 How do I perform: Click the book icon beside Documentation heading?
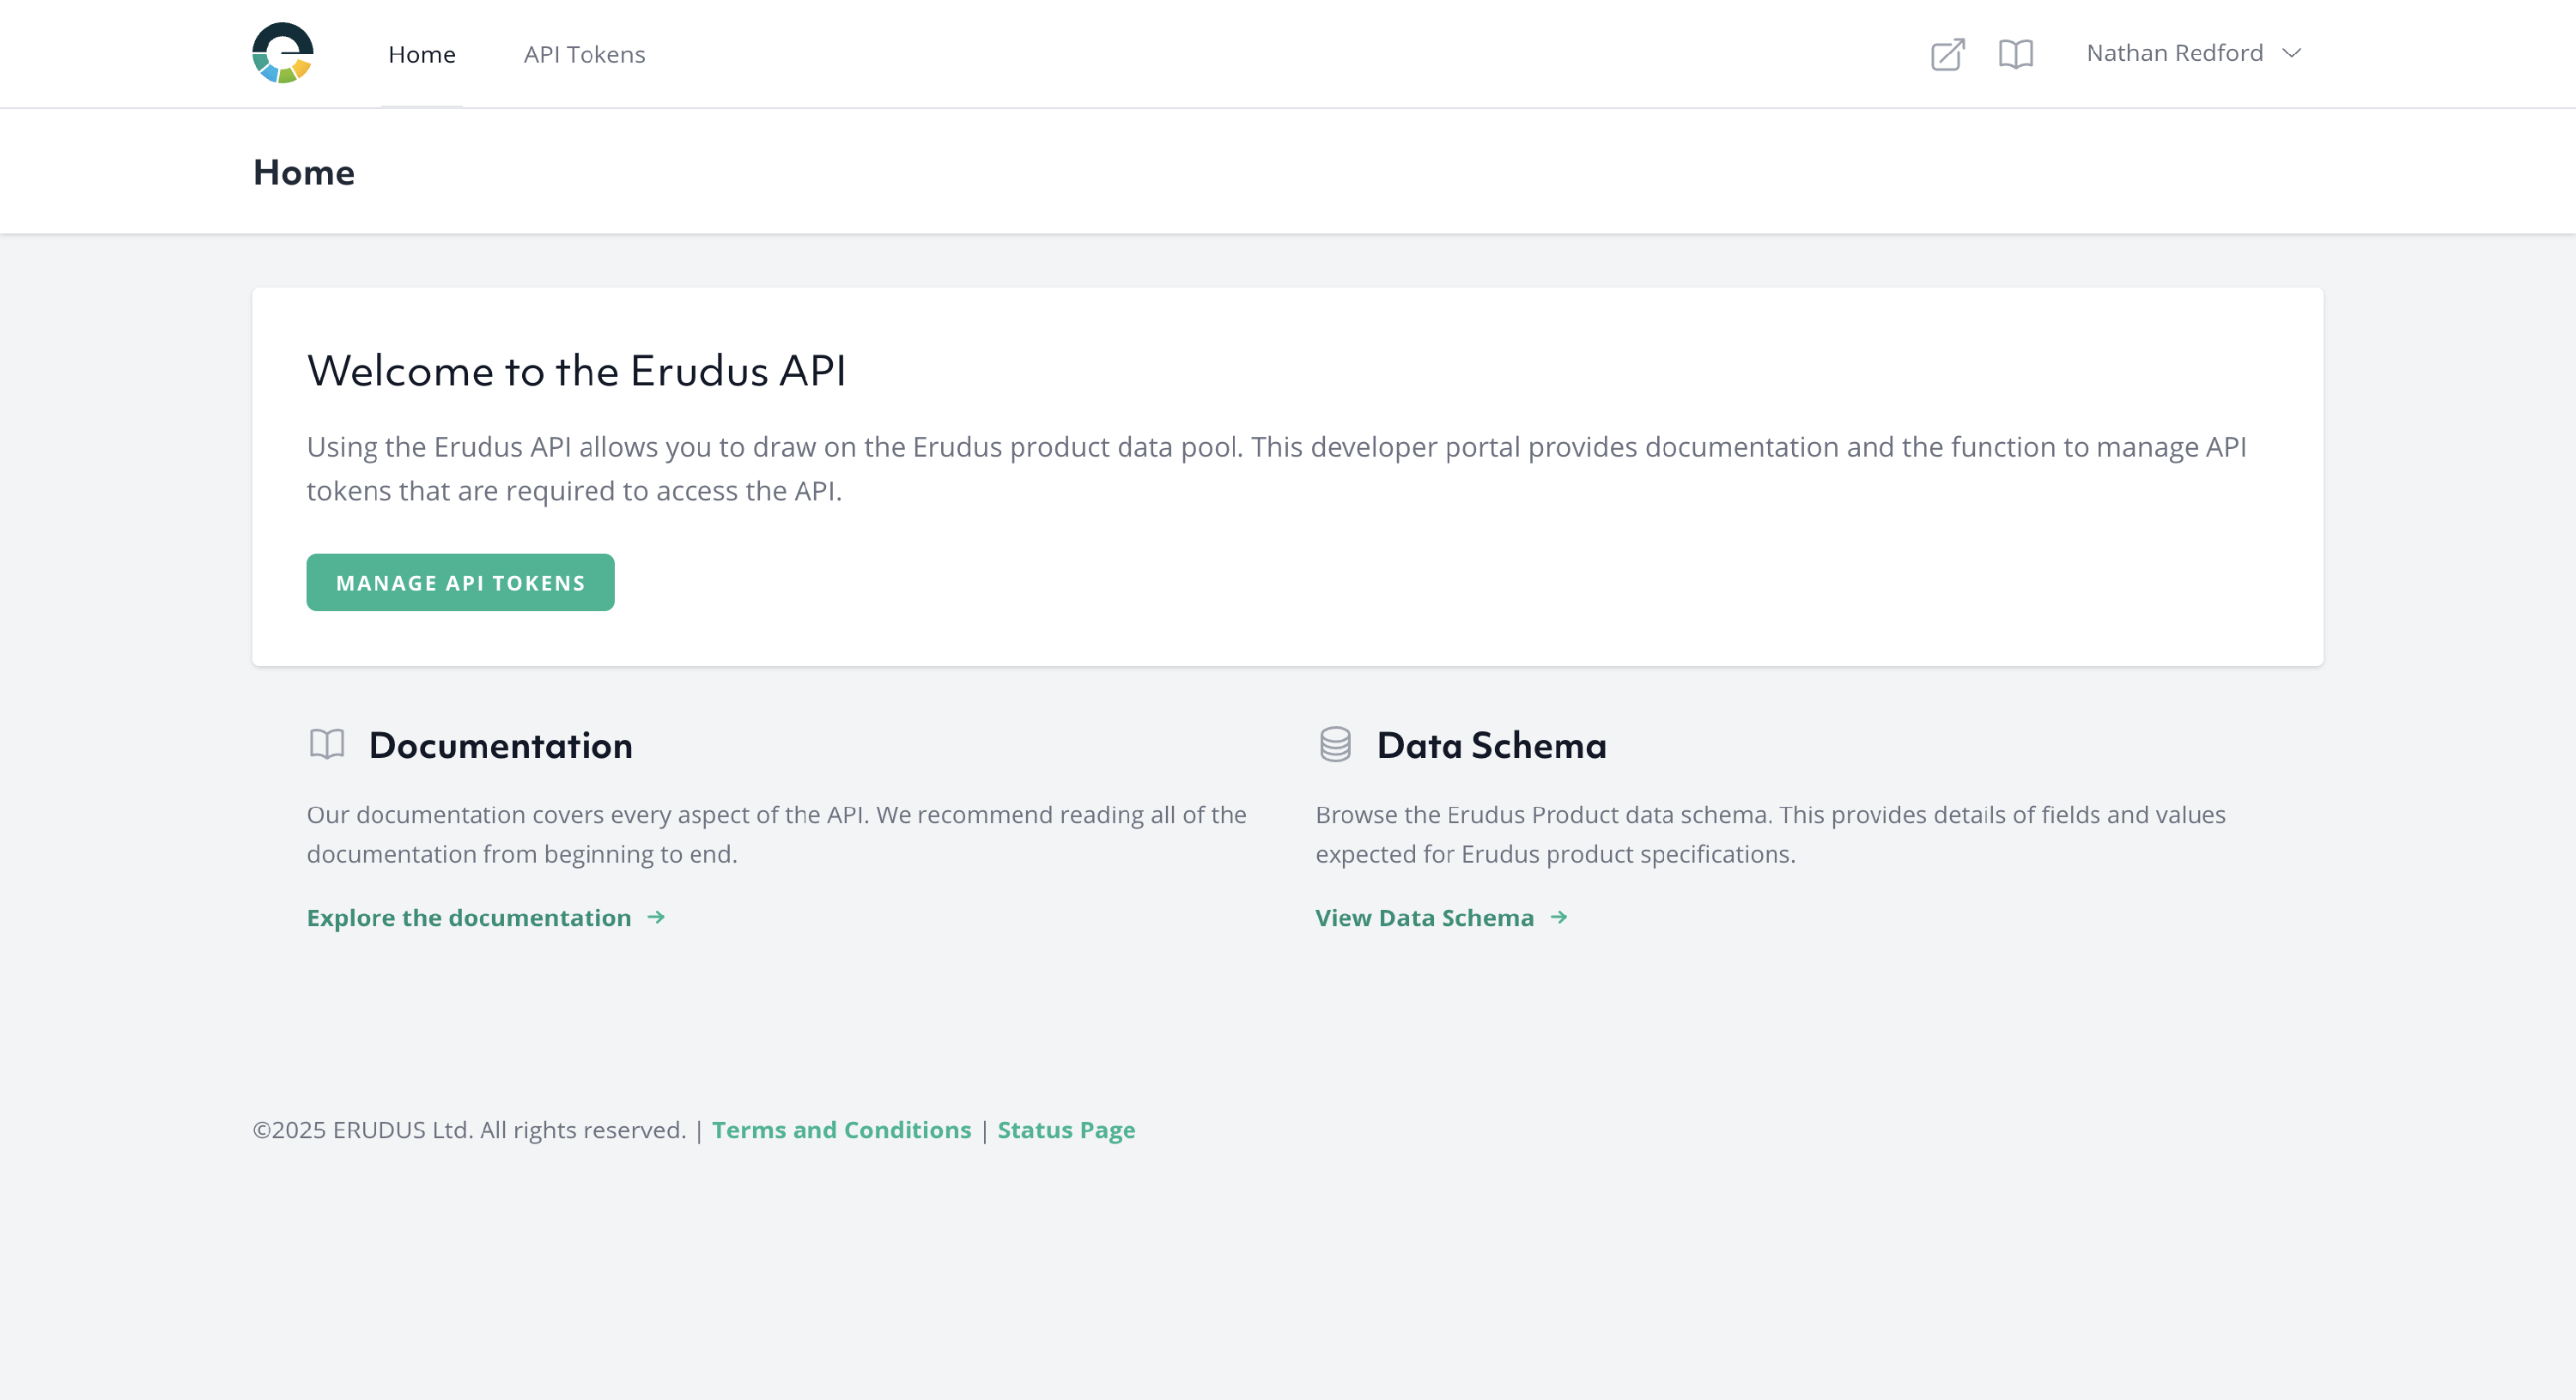click(x=327, y=744)
